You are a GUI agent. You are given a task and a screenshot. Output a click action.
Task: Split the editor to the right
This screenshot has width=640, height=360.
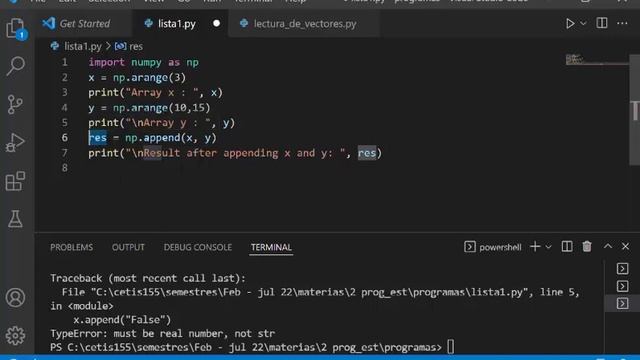602,23
